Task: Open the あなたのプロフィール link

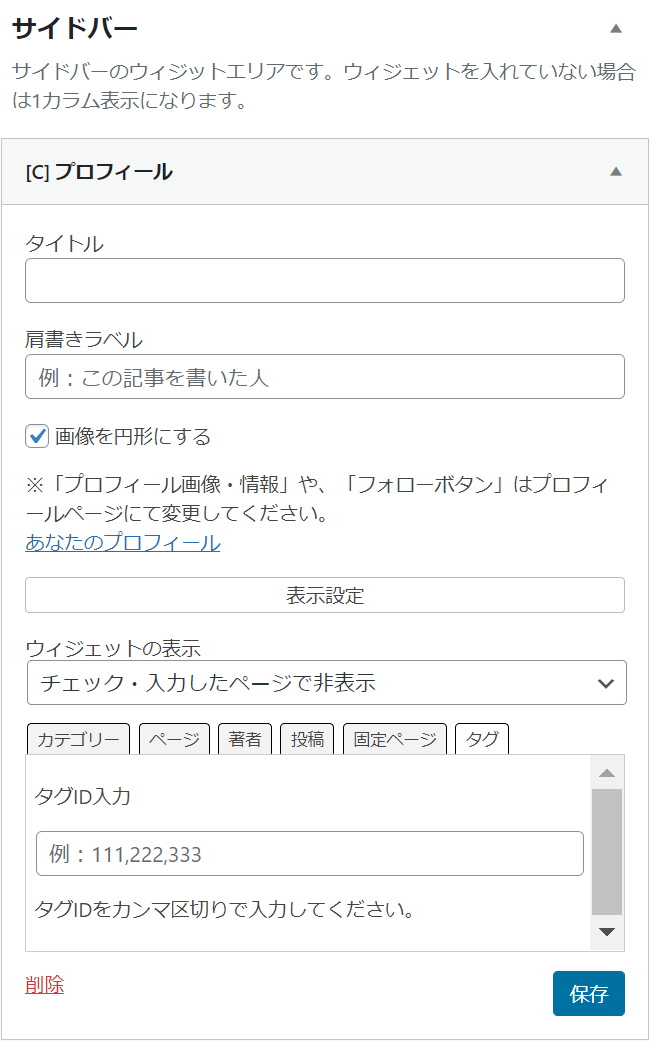Action: point(123,542)
